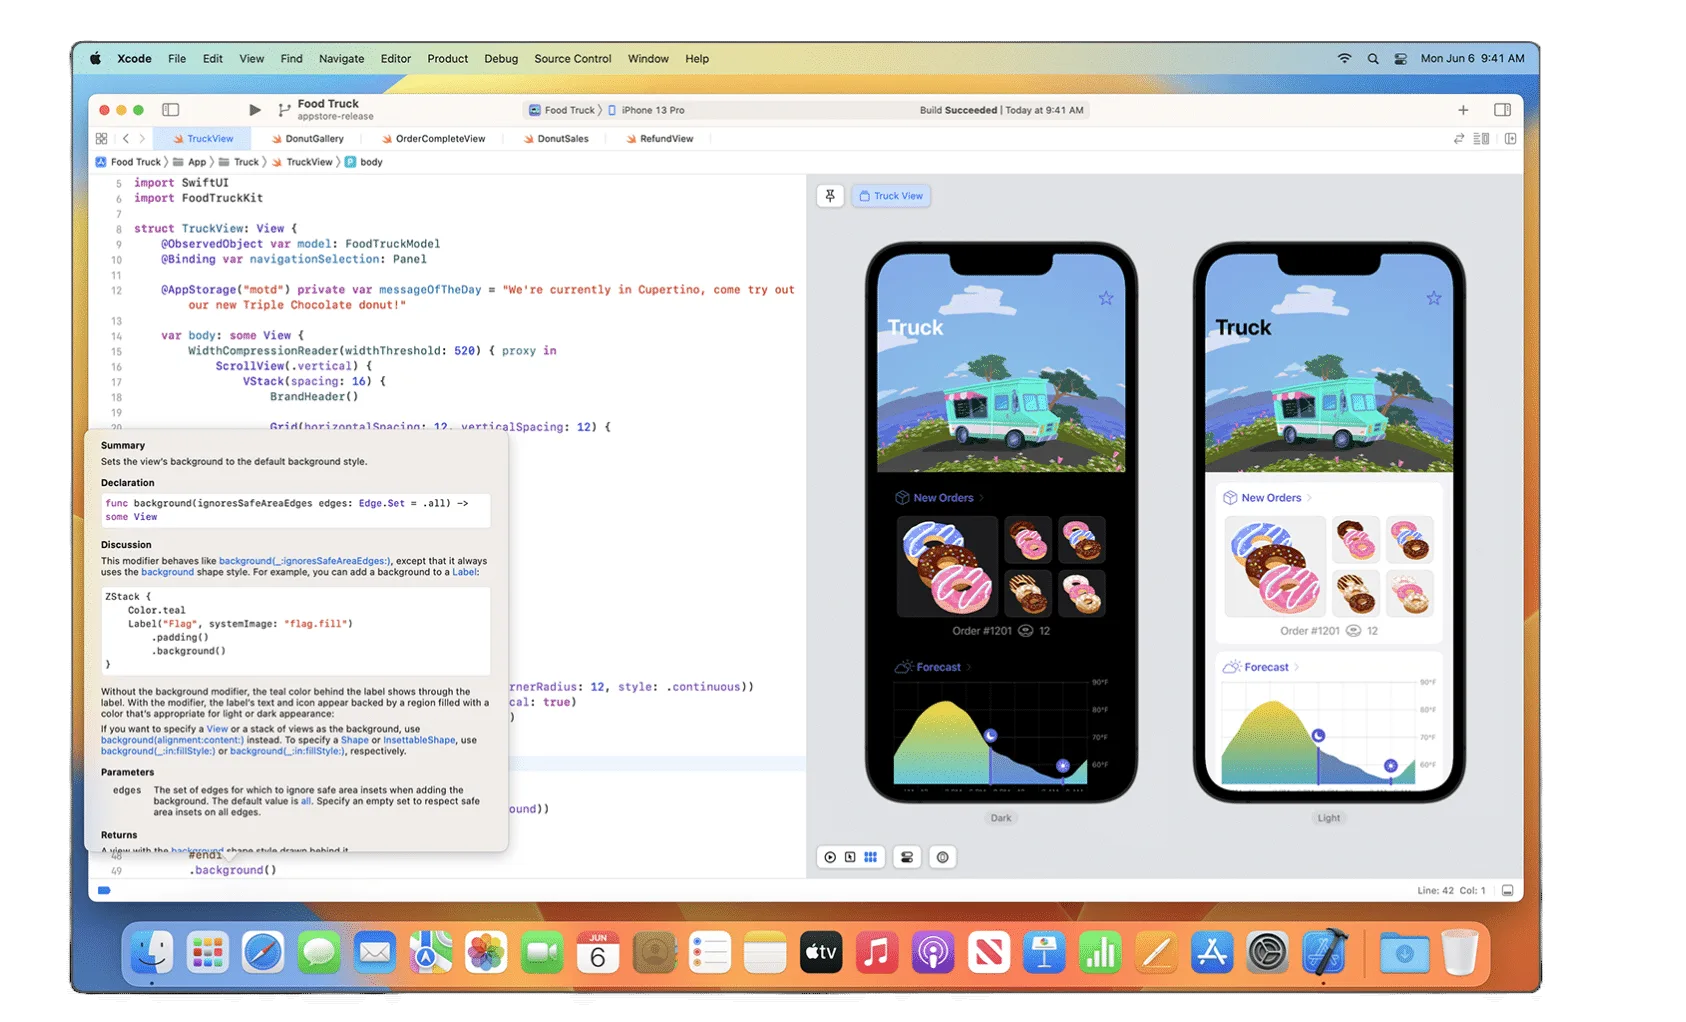This screenshot has height=1022, width=1686.
Task: Go back with the left chevron
Action: coord(126,139)
